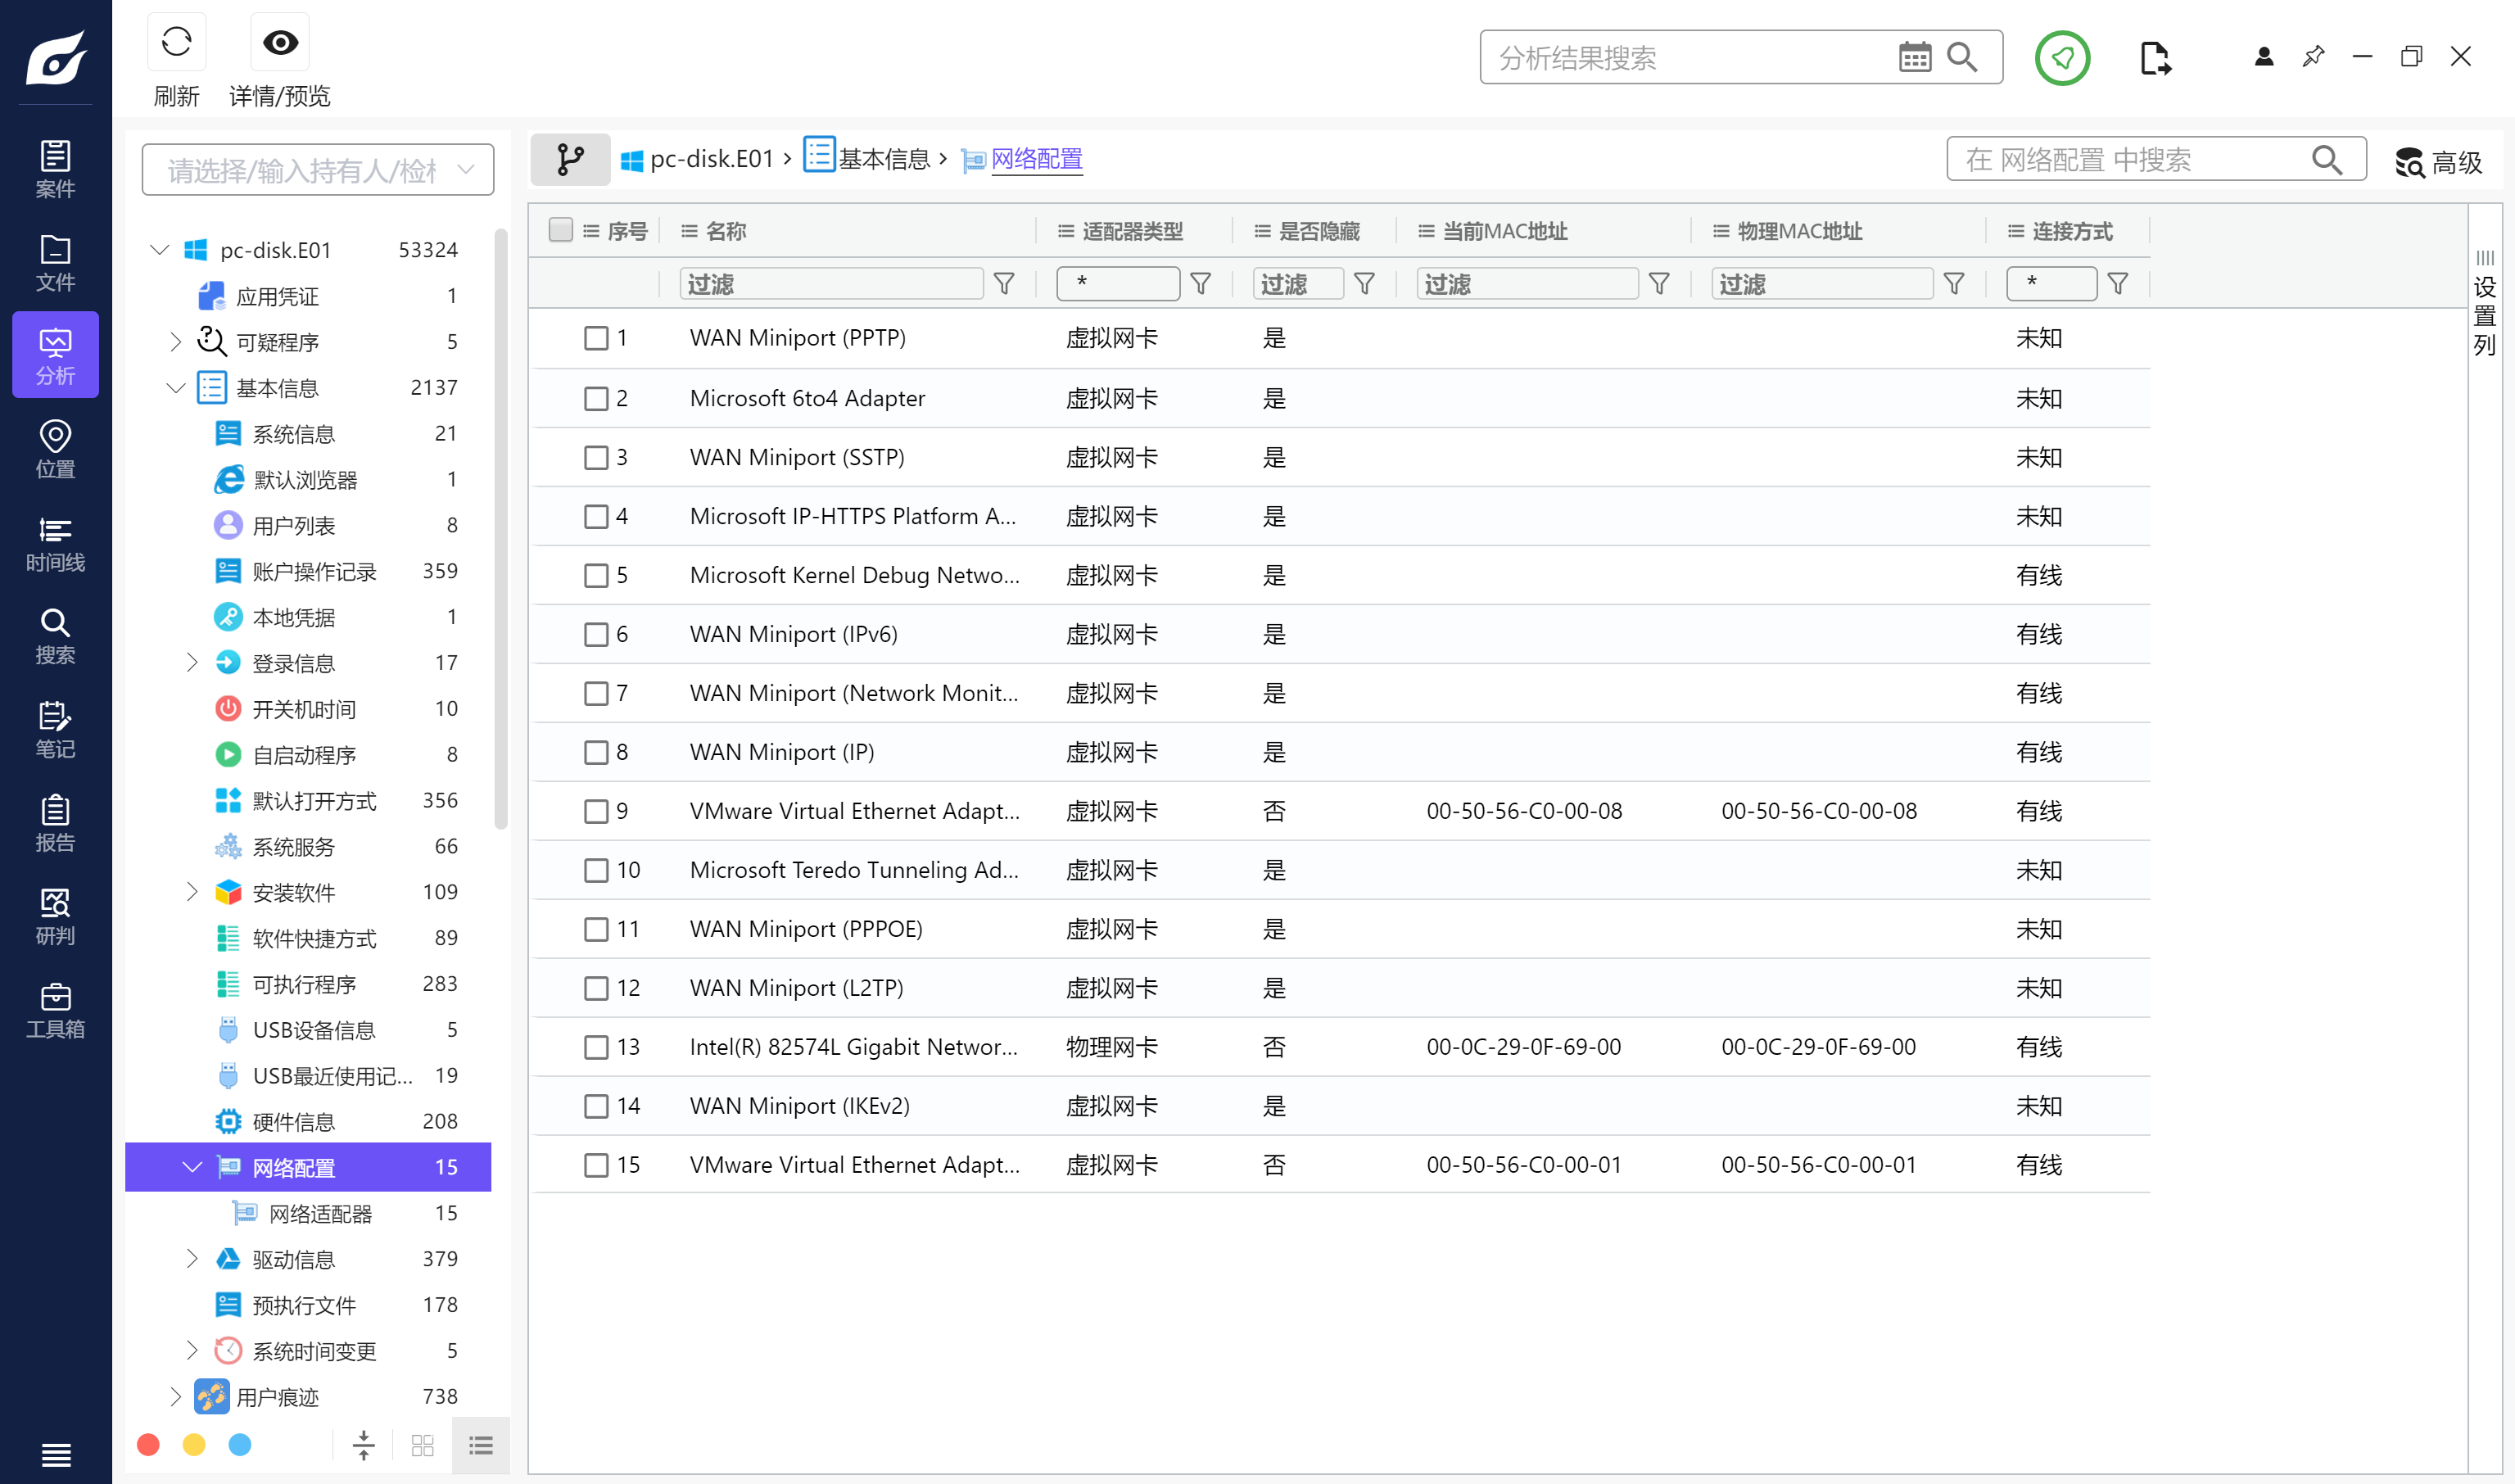
Task: Click filter funnel for 名称 column
Action: click(1004, 284)
